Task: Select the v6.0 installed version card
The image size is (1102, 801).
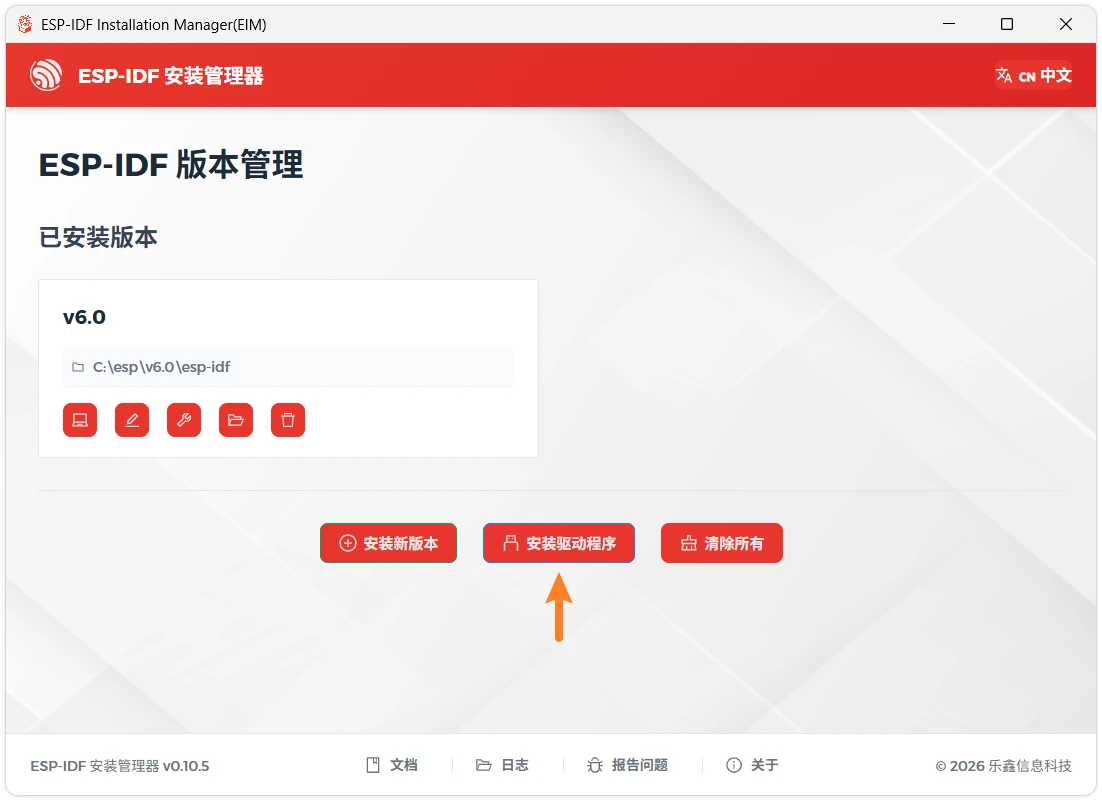Action: click(287, 317)
